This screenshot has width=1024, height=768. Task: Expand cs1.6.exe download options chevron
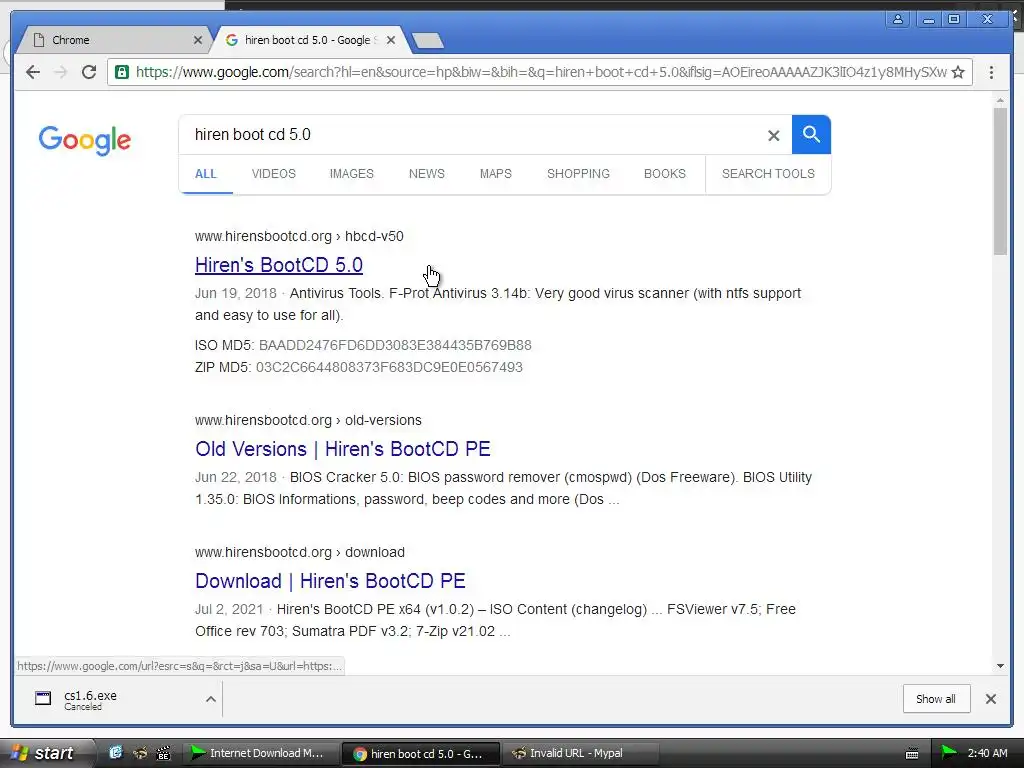pos(210,699)
